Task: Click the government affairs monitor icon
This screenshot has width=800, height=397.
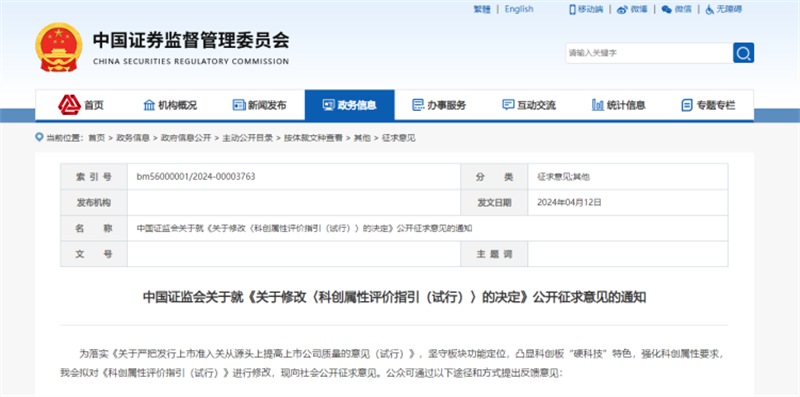Action: coord(329,105)
